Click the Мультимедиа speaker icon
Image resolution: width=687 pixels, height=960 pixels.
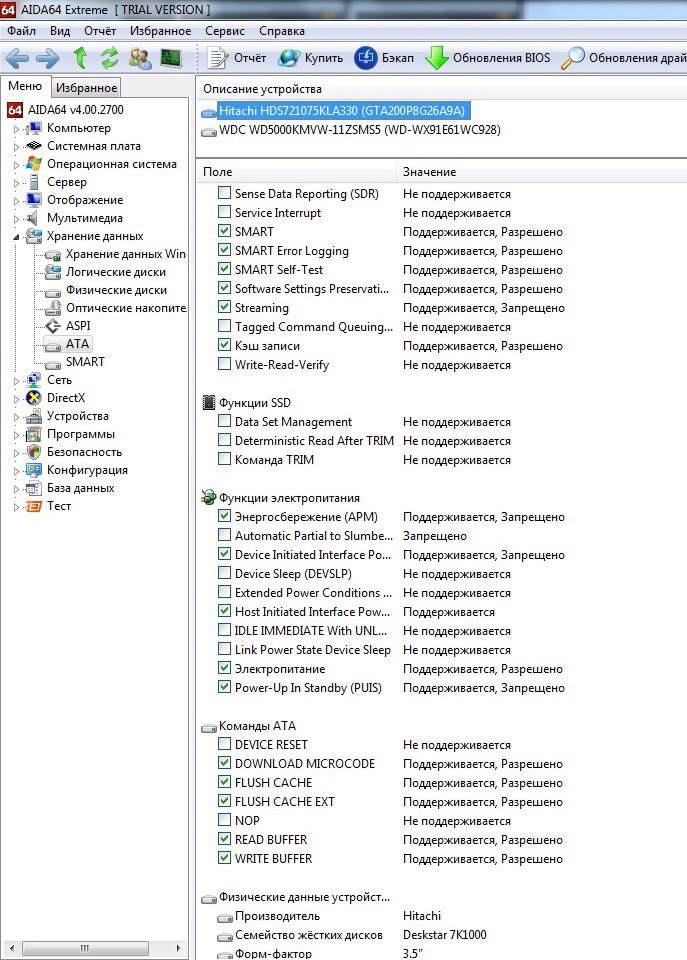(x=32, y=218)
